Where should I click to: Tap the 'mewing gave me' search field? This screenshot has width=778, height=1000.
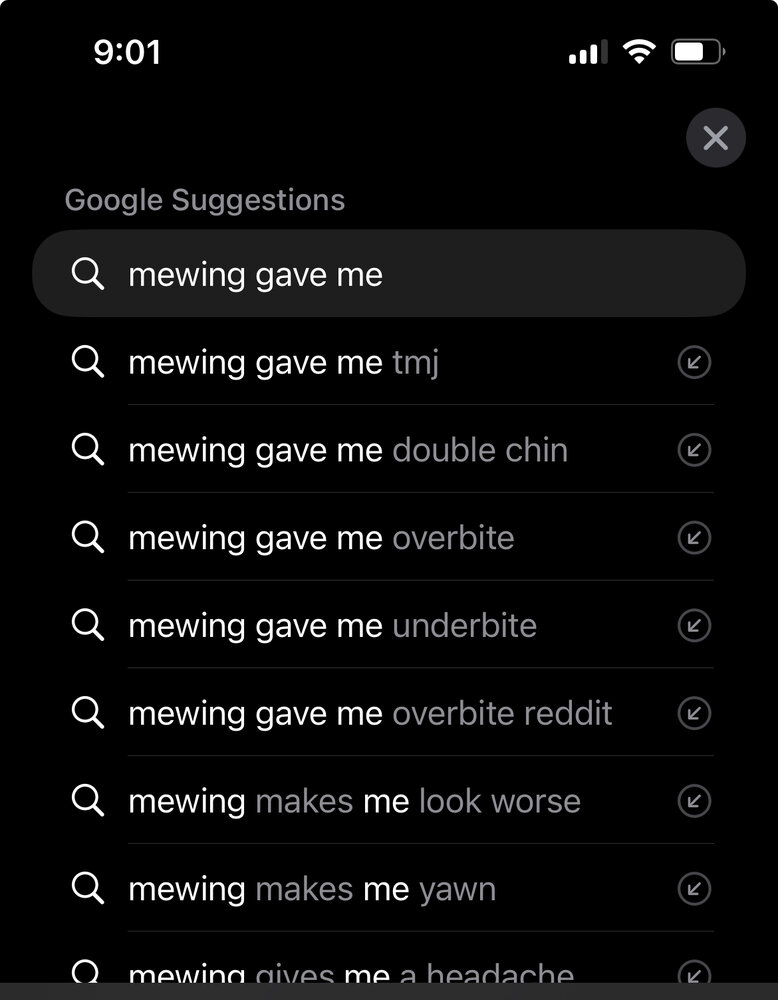coord(400,274)
